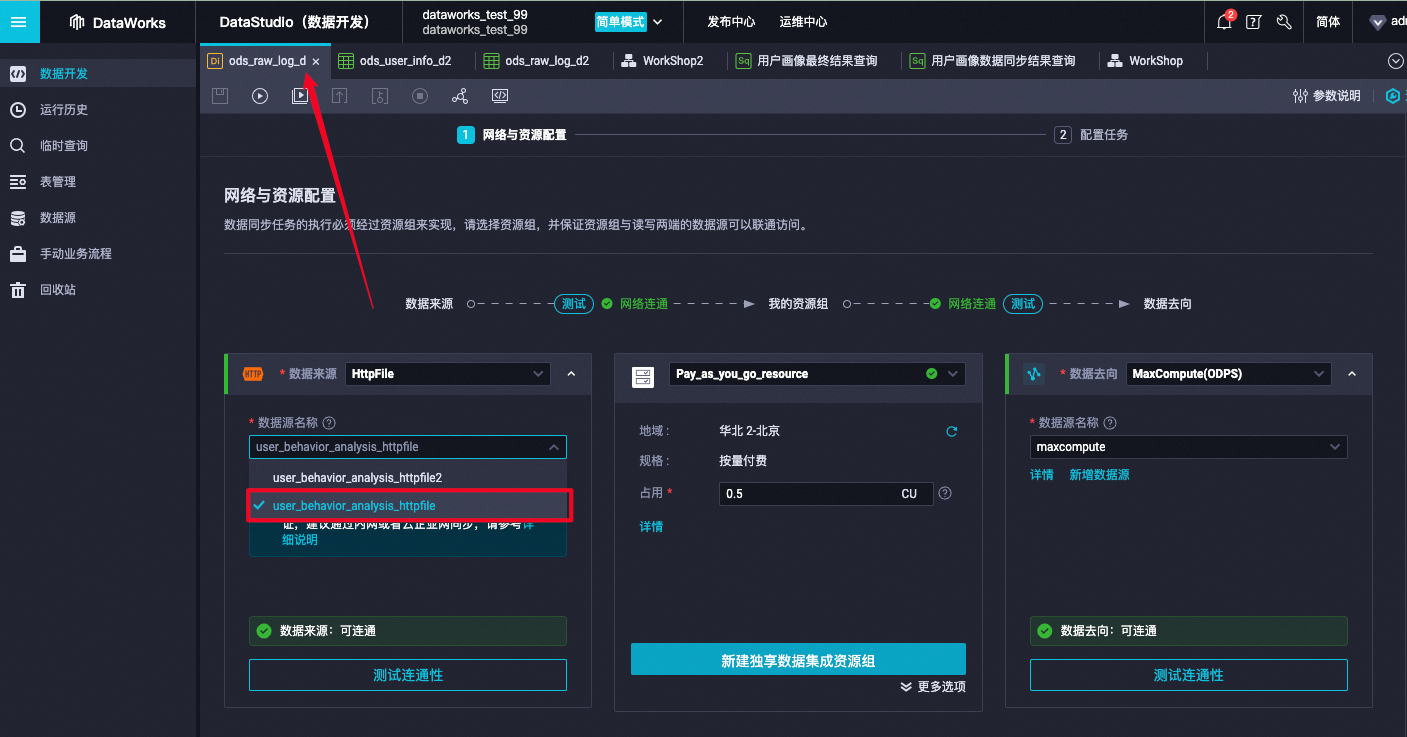Select user_behavior_analysis_httpfile2 option
Screen dimensions: 1407x737
pos(408,478)
